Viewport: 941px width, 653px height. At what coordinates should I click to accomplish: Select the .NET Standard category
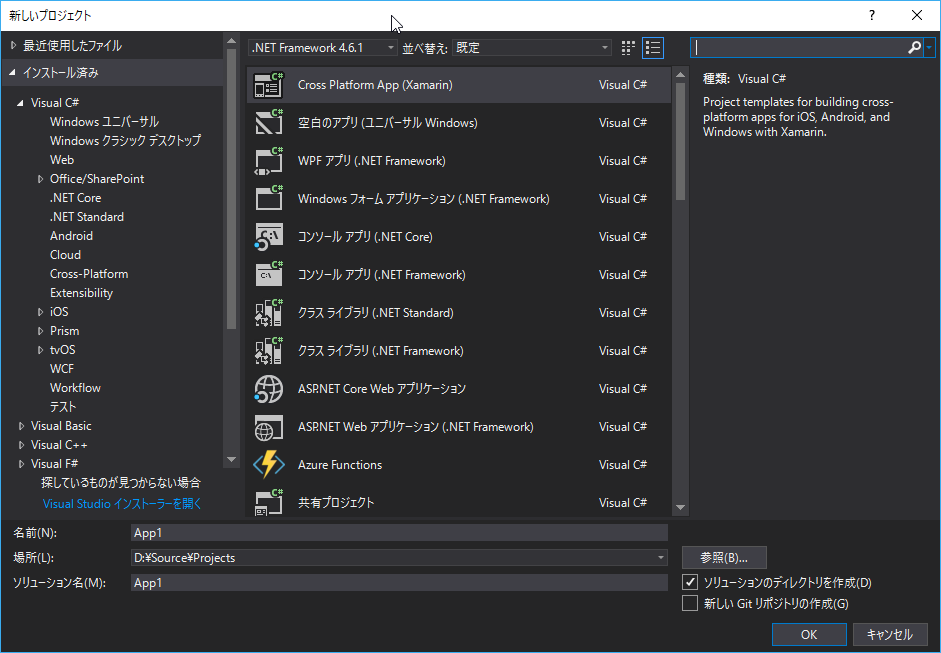87,217
